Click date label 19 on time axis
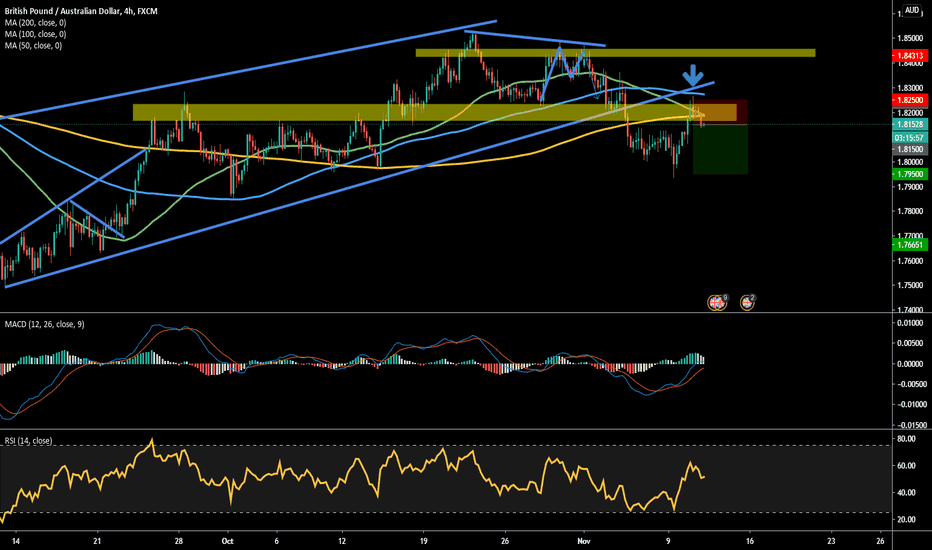 (x=423, y=541)
